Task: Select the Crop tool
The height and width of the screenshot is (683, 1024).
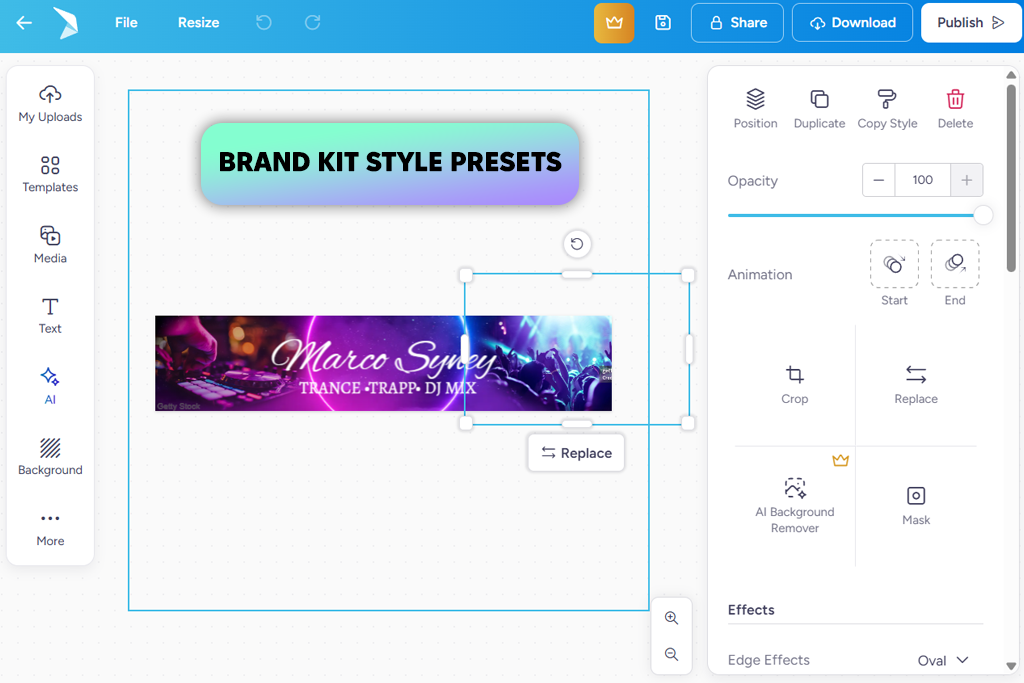Action: click(795, 385)
